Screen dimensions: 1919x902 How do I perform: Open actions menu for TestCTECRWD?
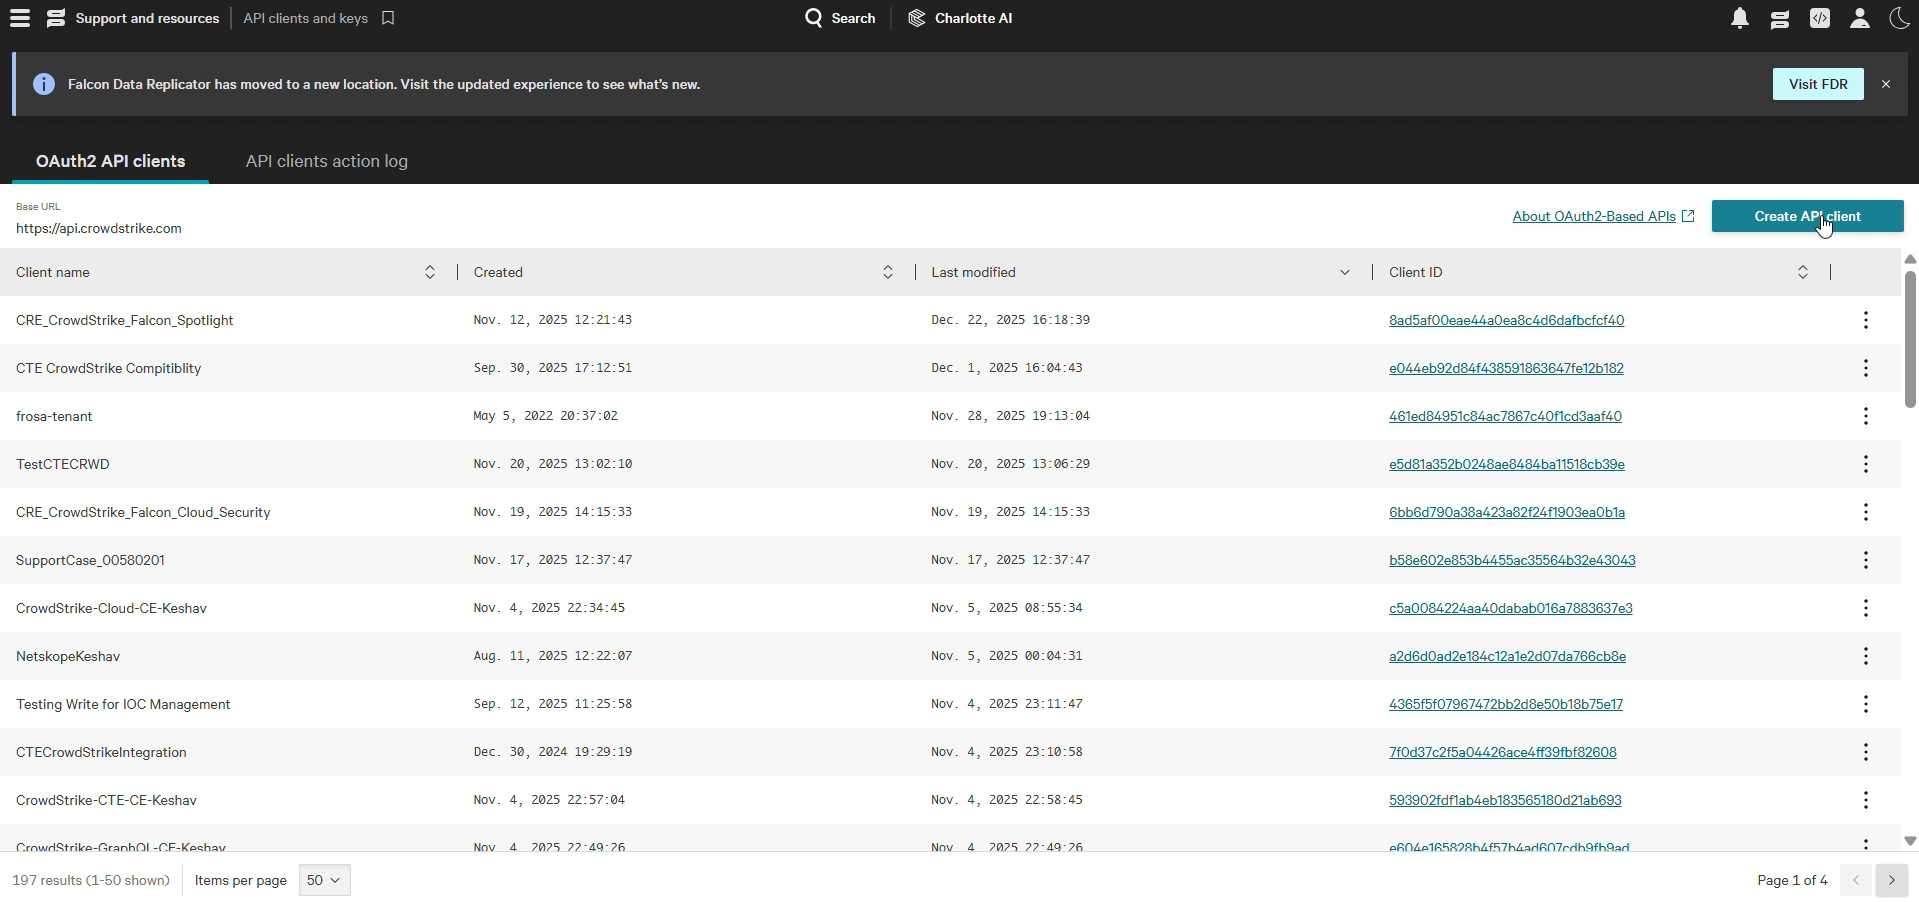click(x=1866, y=464)
